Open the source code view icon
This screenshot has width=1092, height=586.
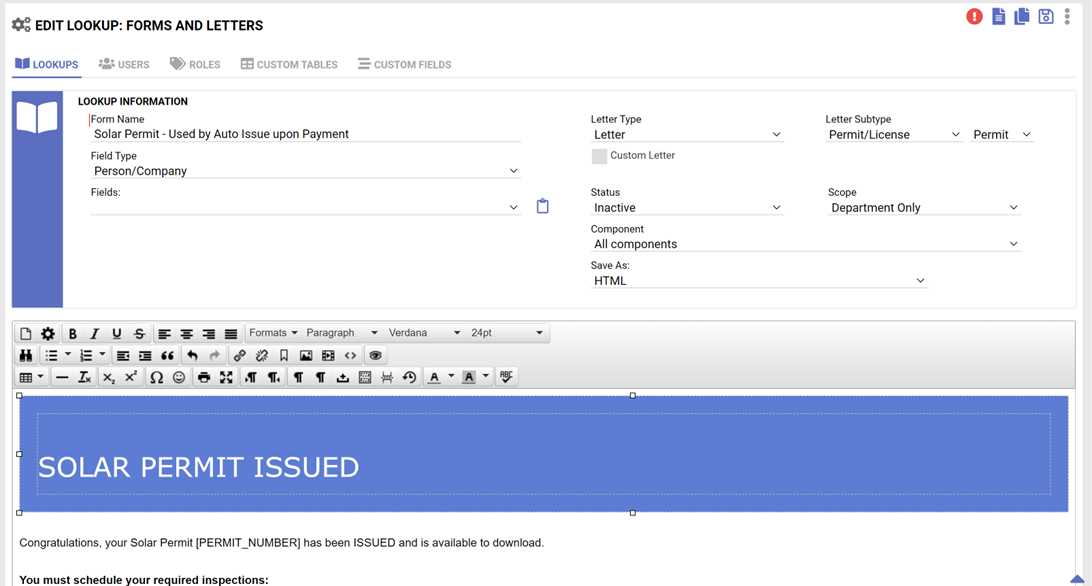click(x=350, y=355)
